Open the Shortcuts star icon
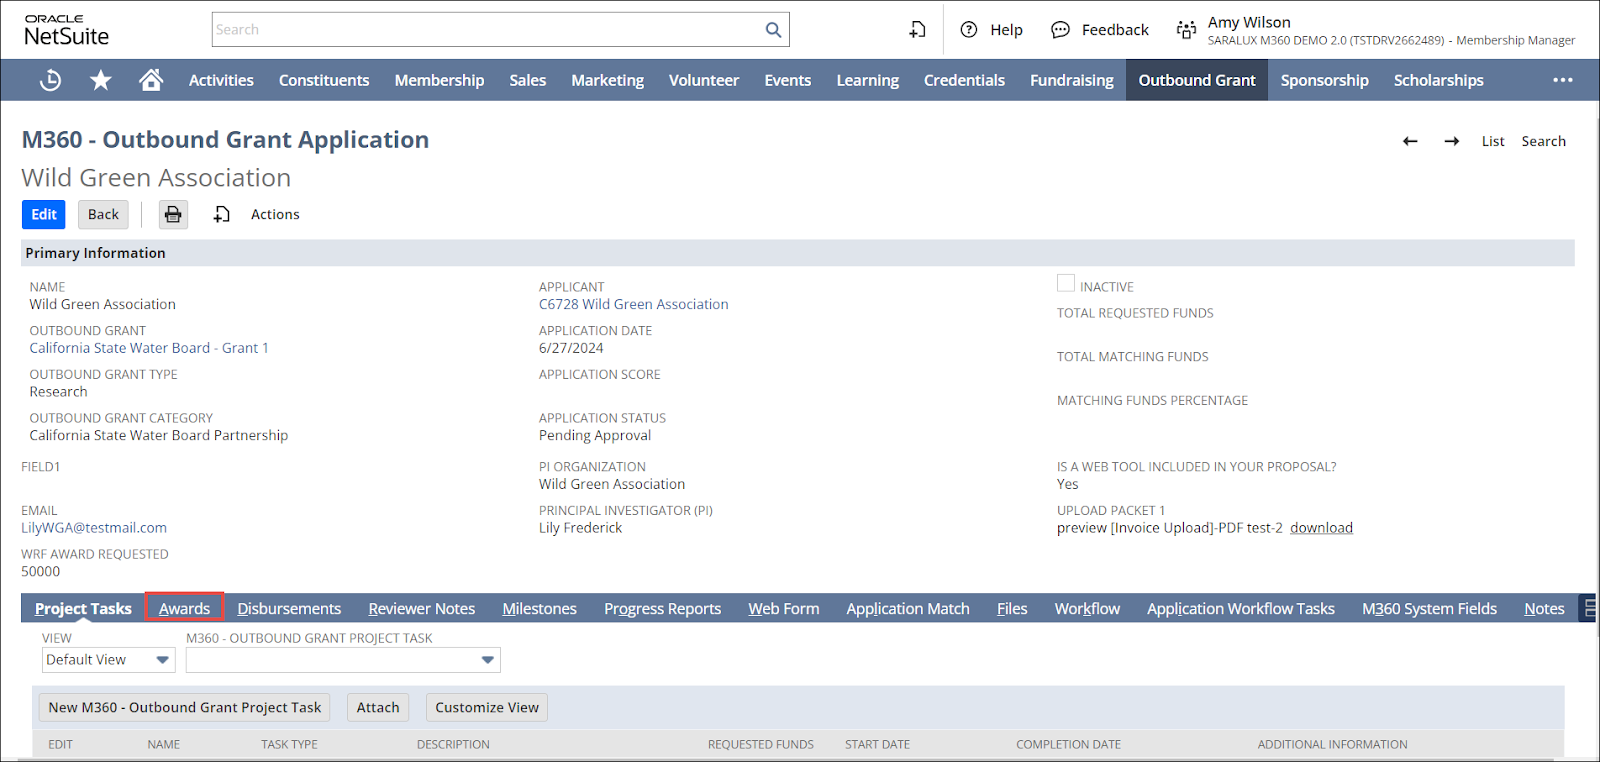Viewport: 1600px width, 762px height. click(x=101, y=80)
